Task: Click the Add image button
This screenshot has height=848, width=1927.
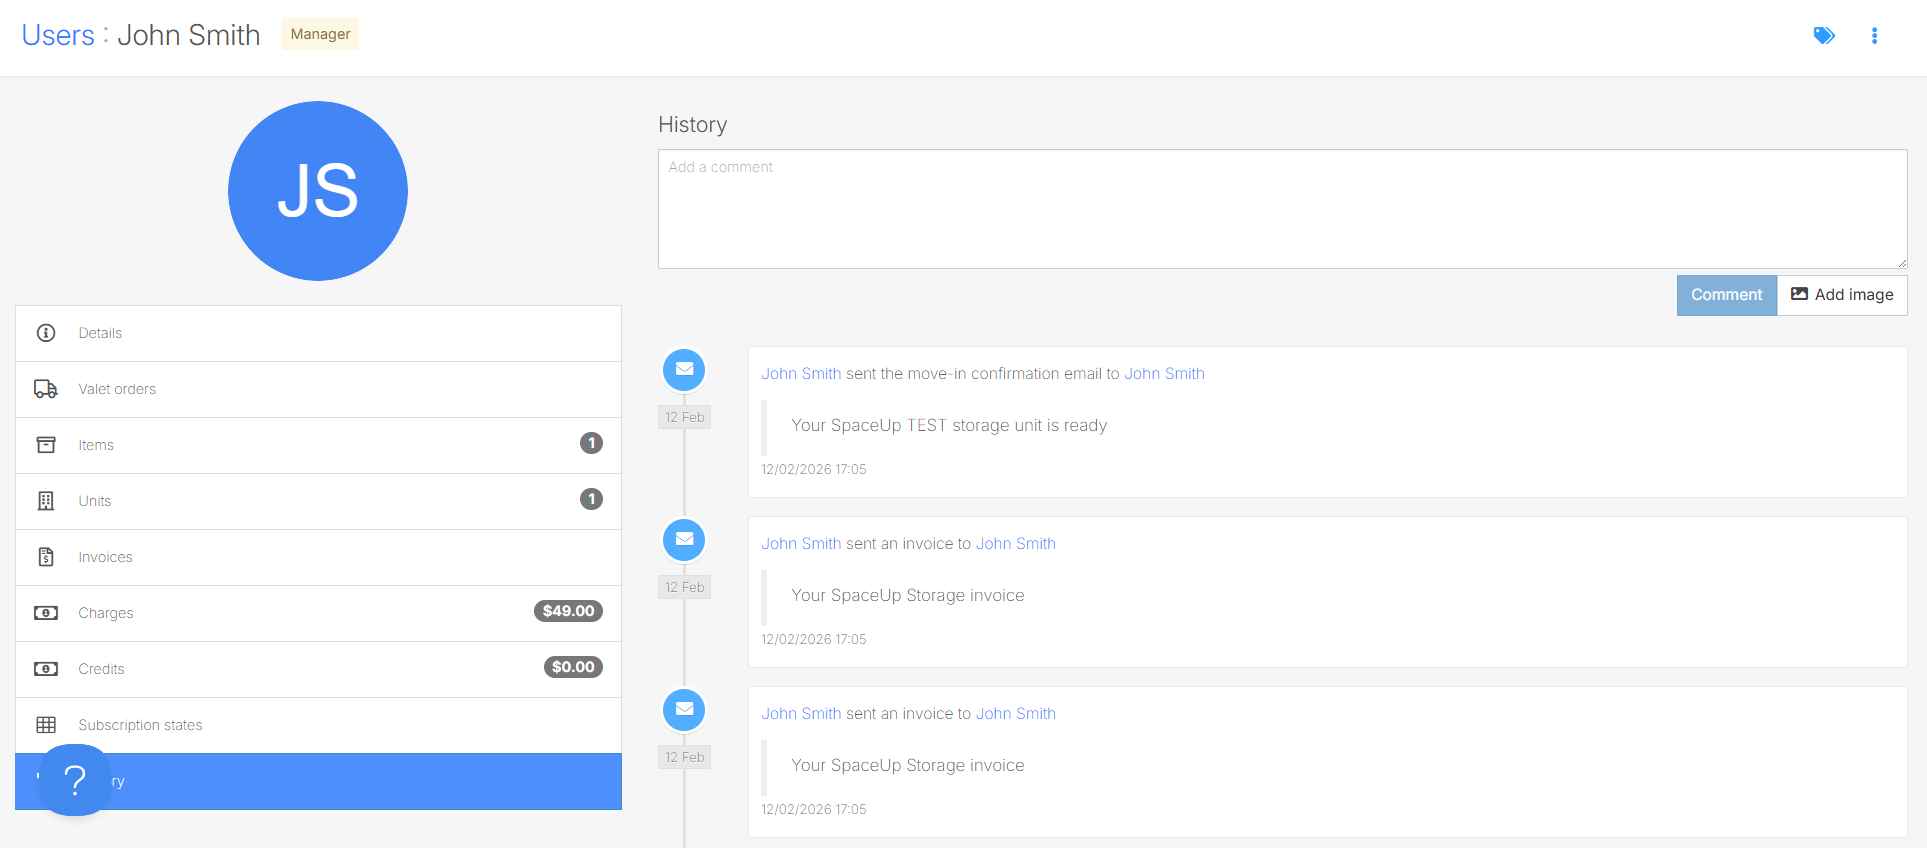Action: coord(1842,295)
